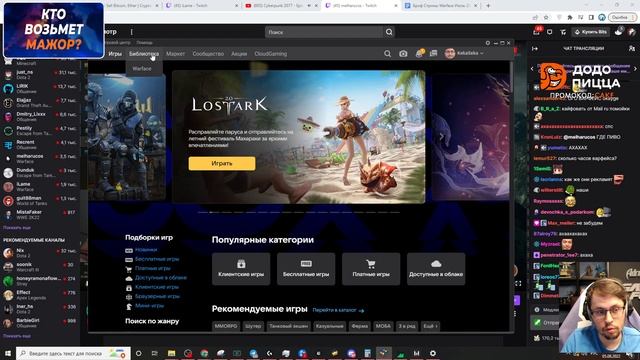The width and height of the screenshot is (640, 360).
Task: Open launcher notifications icon with yellow badge
Action: (419, 53)
